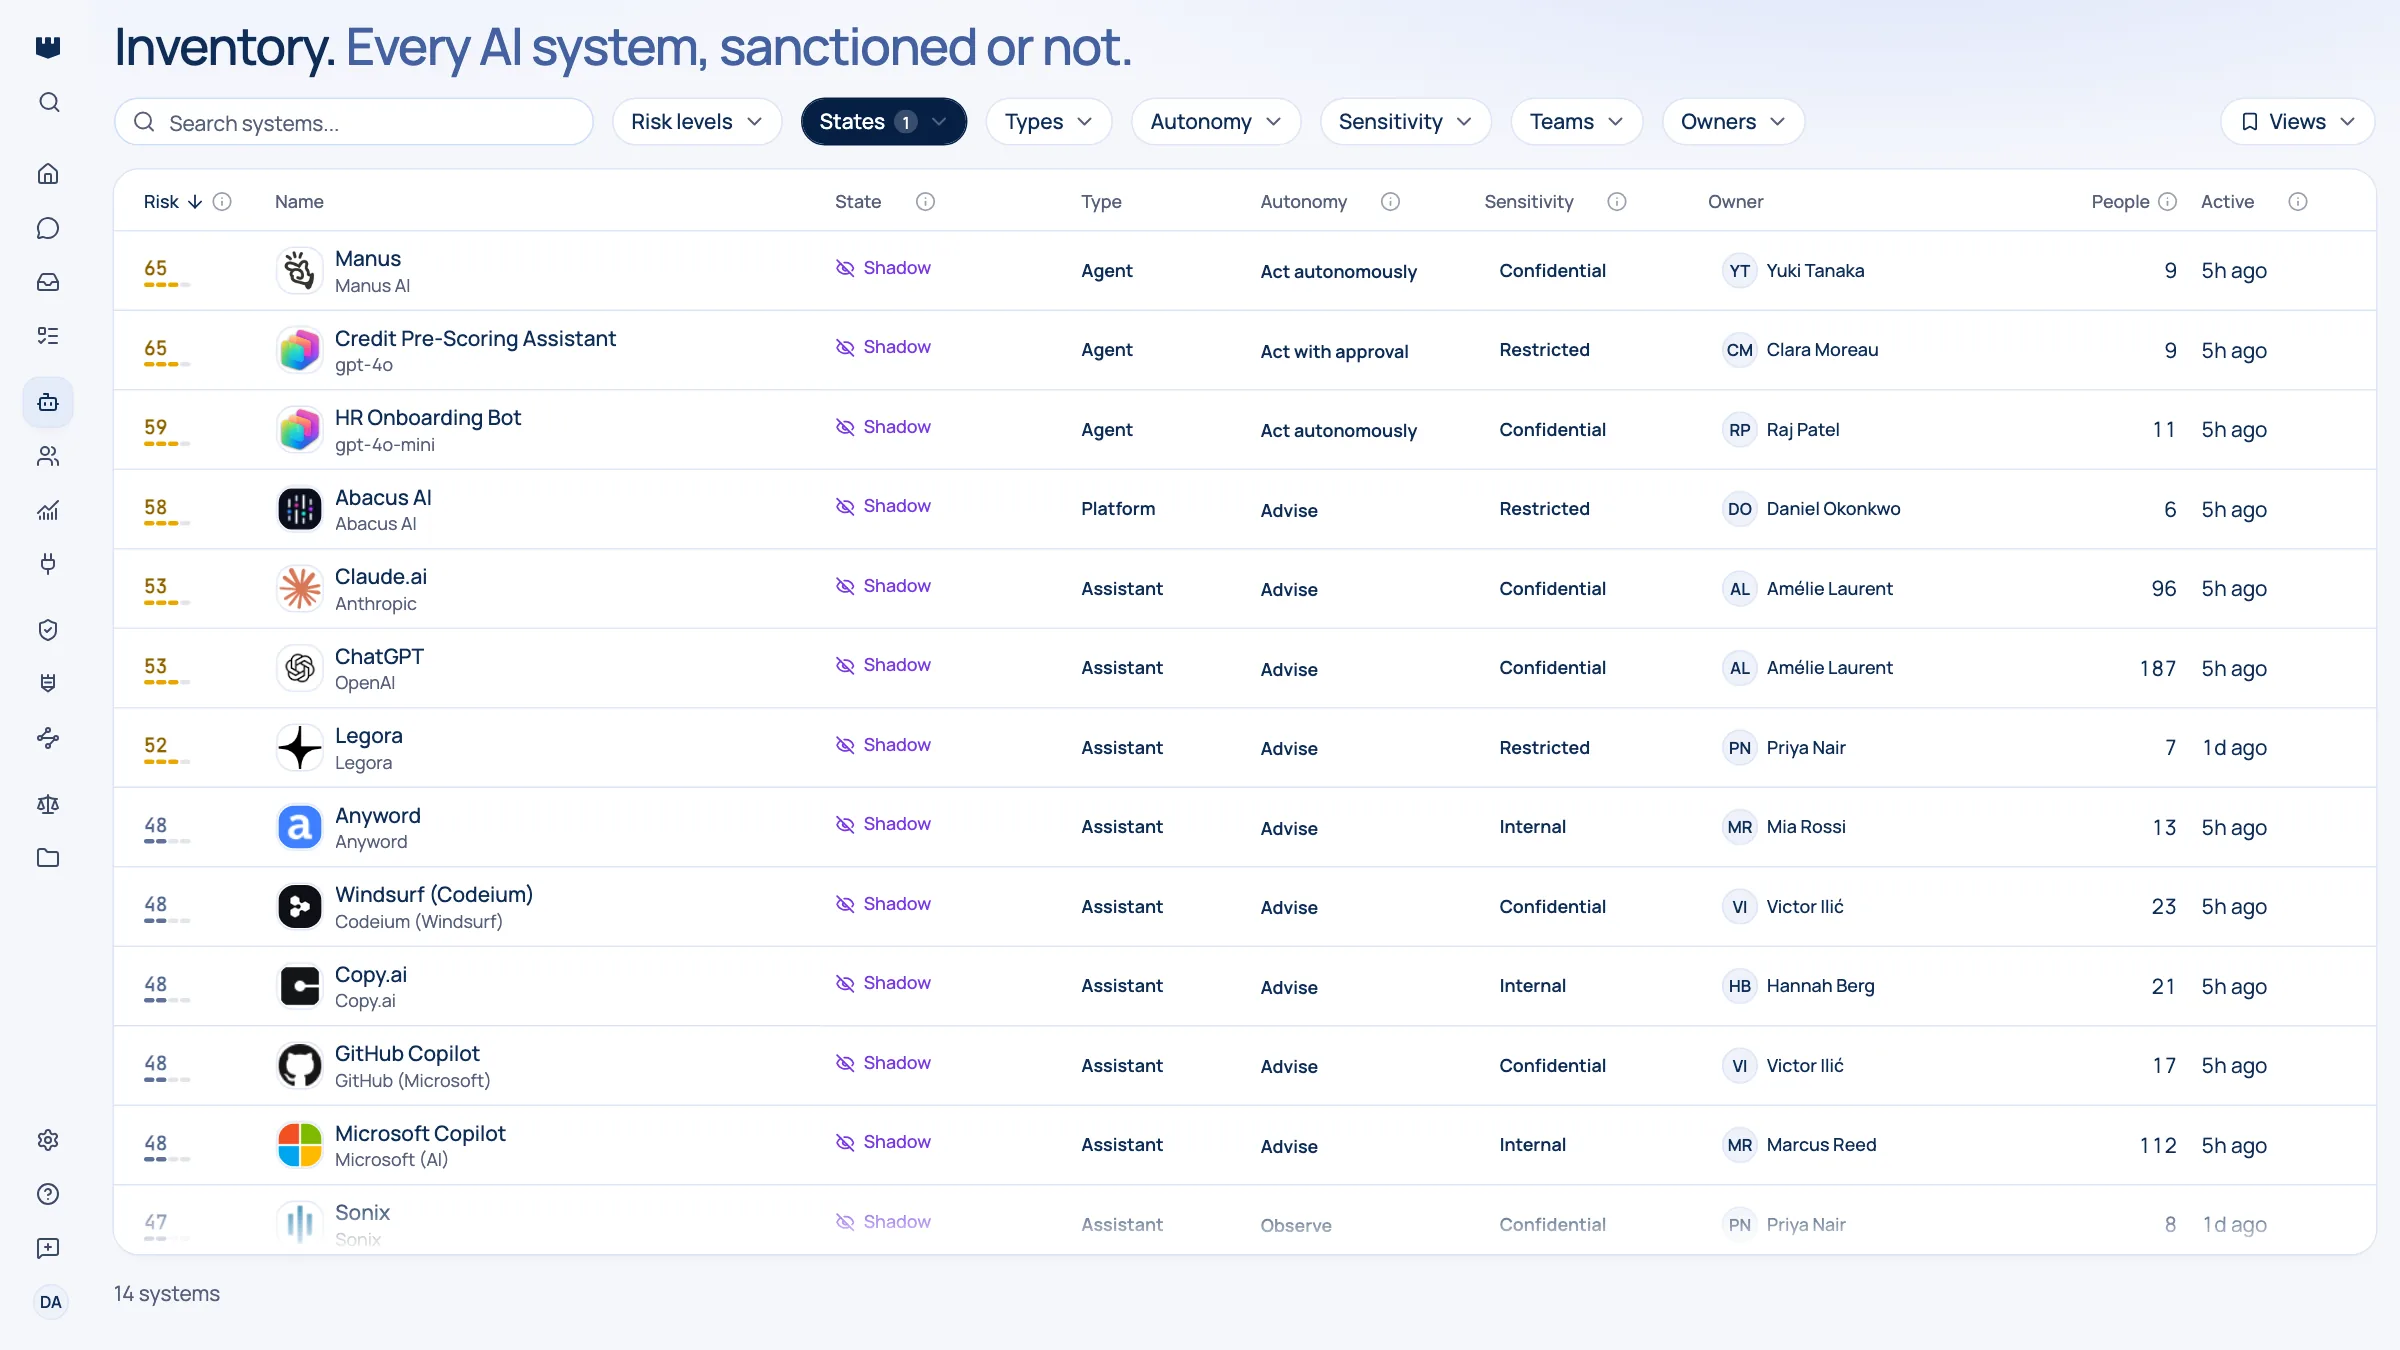2400x1350 pixels.
Task: Click the Name column header
Action: click(299, 202)
